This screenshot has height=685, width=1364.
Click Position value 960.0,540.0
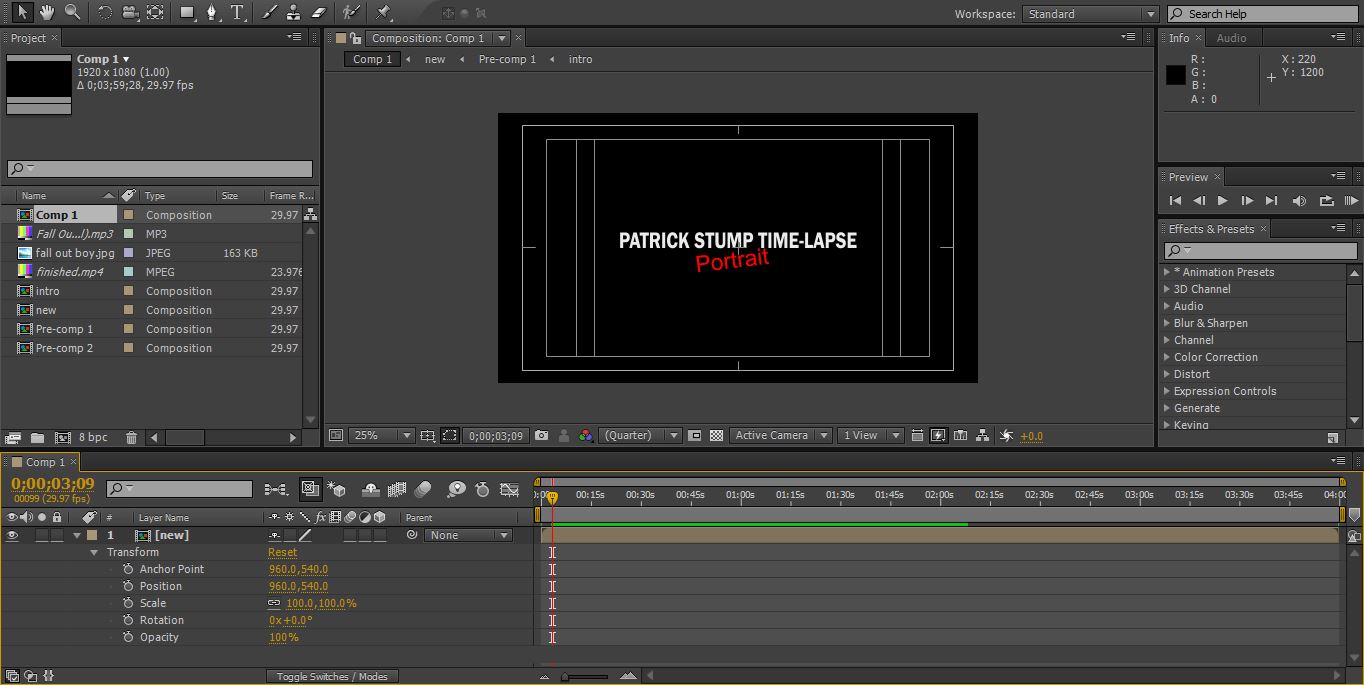(298, 586)
